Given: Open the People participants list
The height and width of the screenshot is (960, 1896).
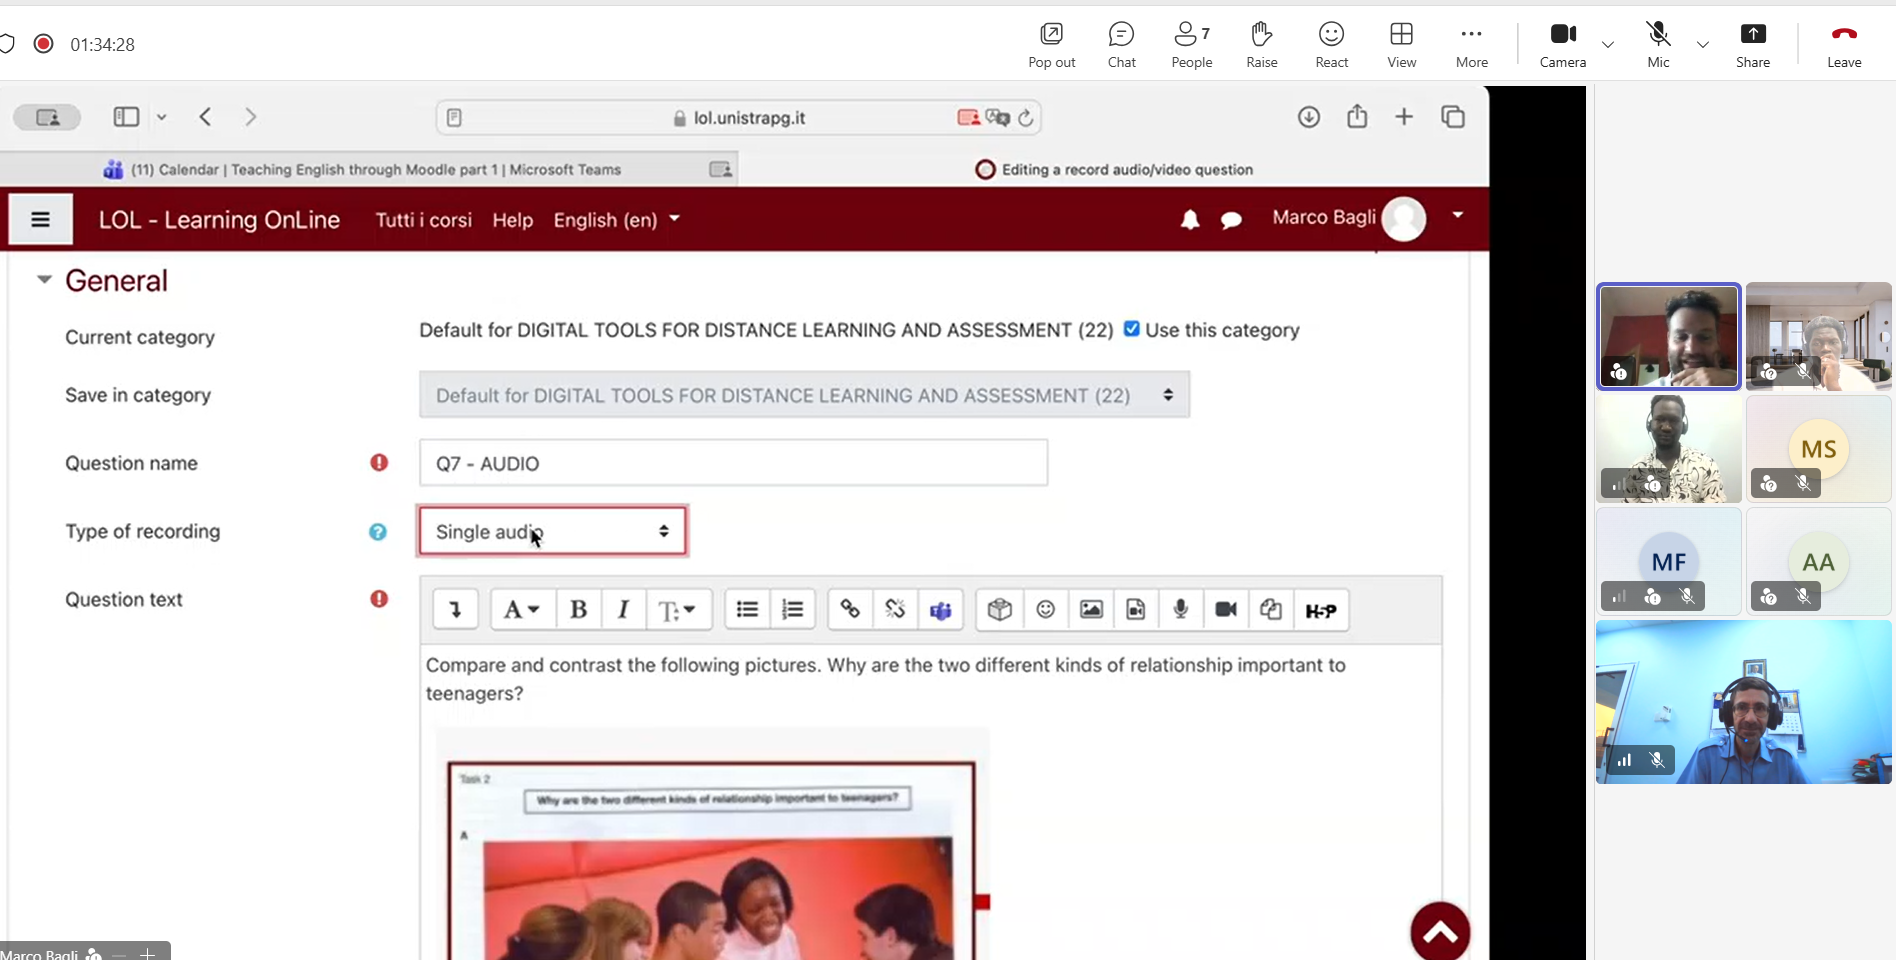Looking at the screenshot, I should click(x=1191, y=45).
